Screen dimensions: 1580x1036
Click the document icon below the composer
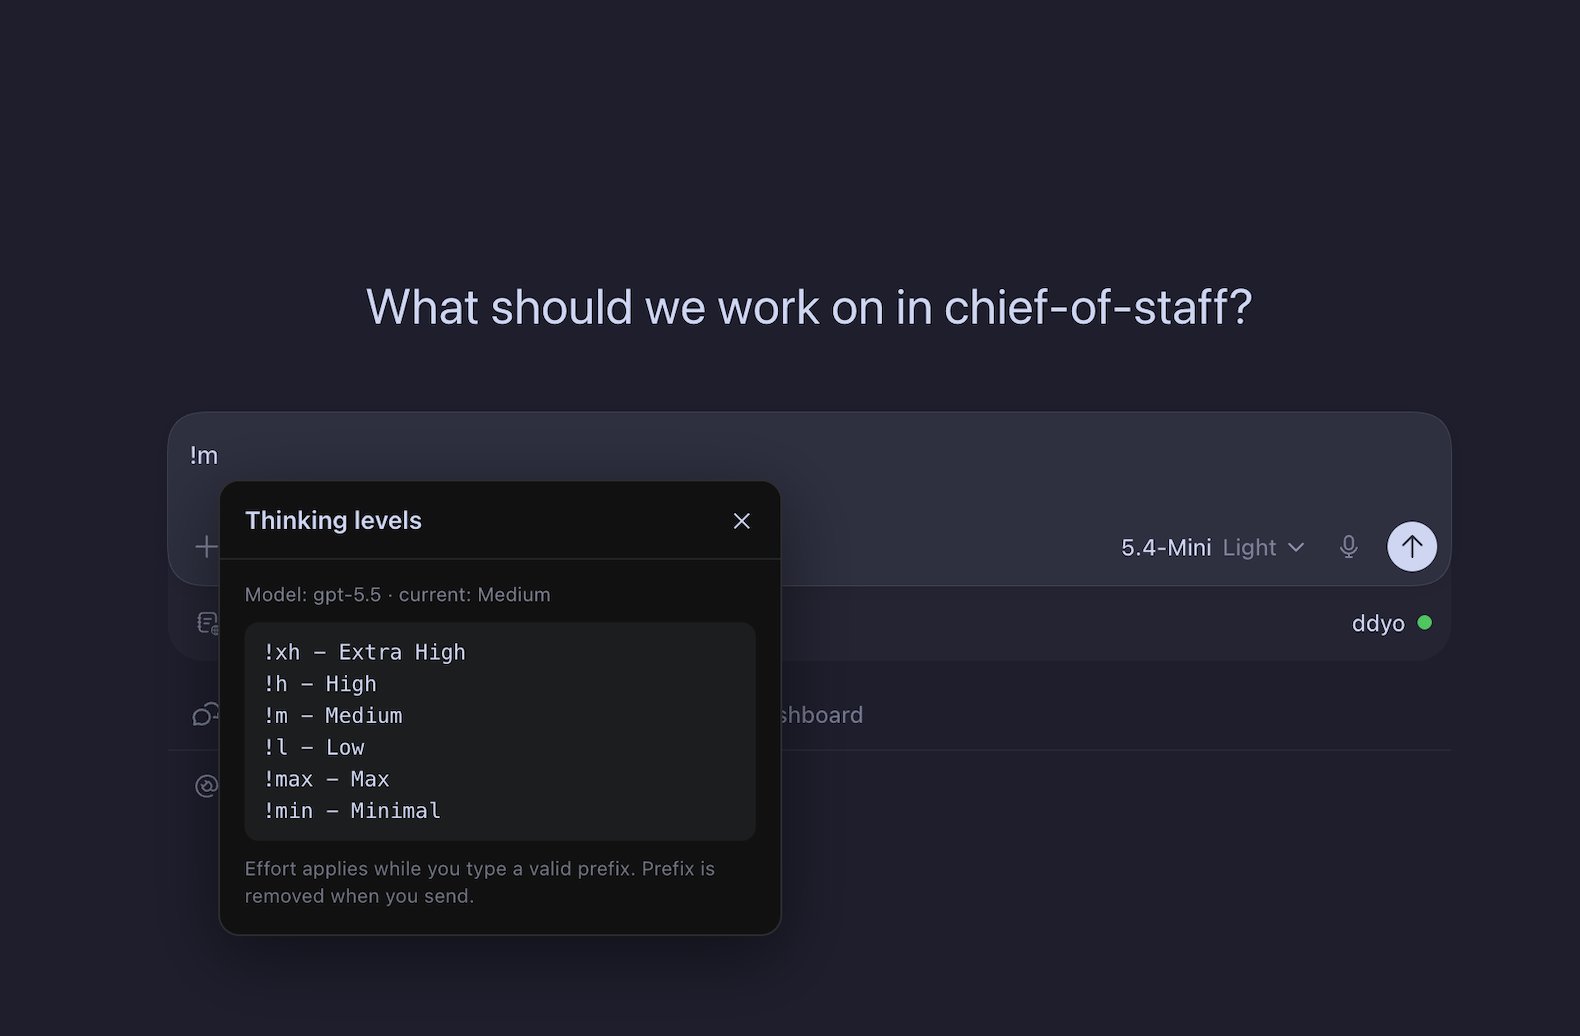[x=207, y=623]
